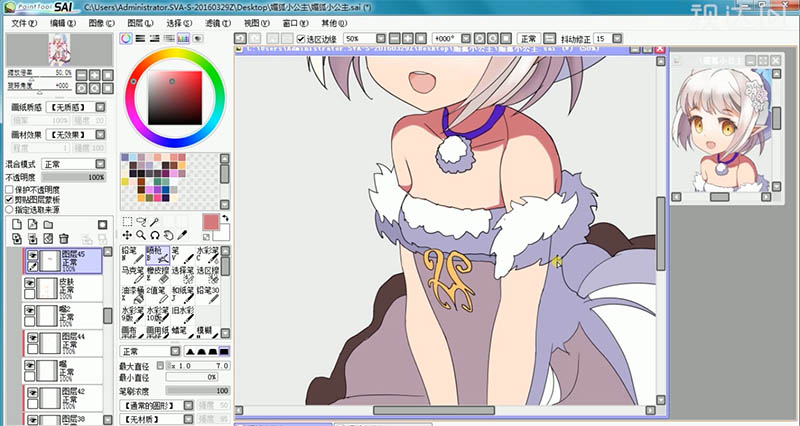Open the 图像 menu
The width and height of the screenshot is (800, 426).
click(x=102, y=23)
